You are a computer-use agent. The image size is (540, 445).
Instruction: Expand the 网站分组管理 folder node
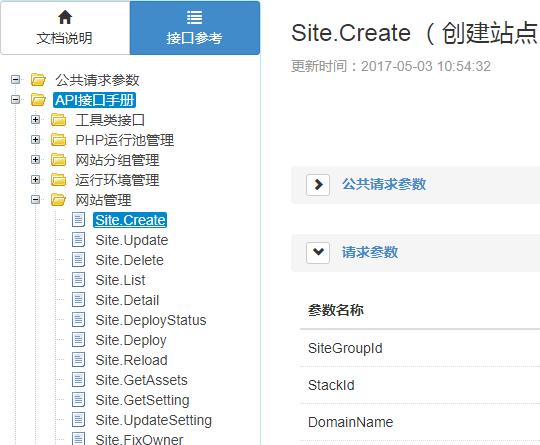coord(35,159)
